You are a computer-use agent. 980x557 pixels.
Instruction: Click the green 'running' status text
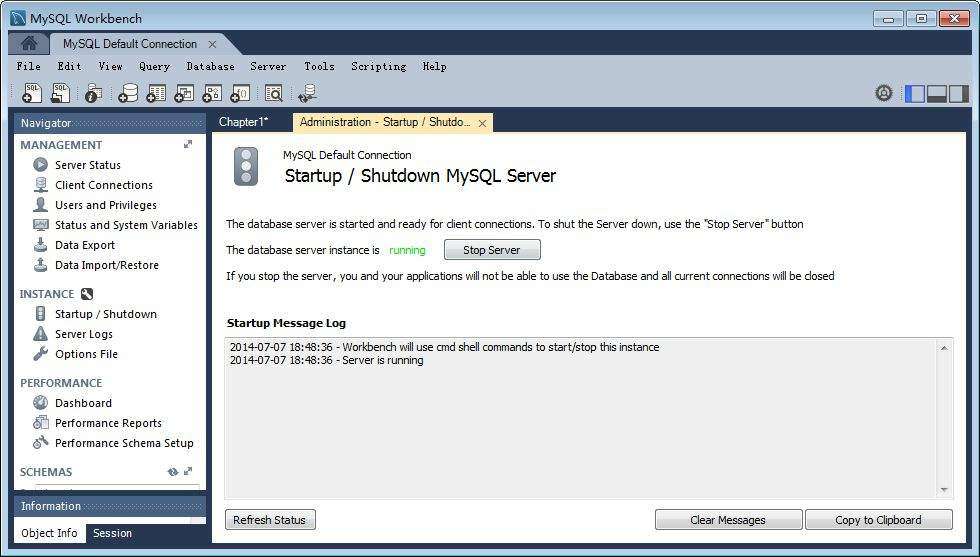click(407, 250)
